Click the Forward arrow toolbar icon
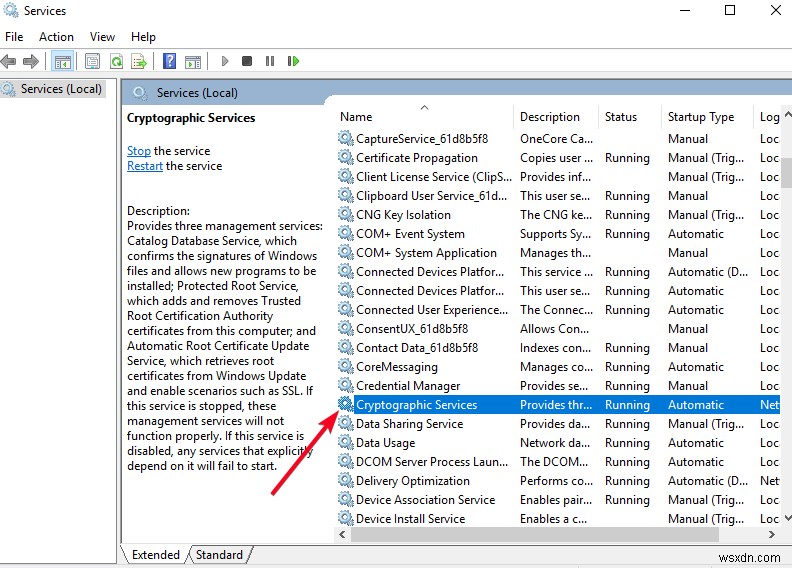 coord(30,62)
